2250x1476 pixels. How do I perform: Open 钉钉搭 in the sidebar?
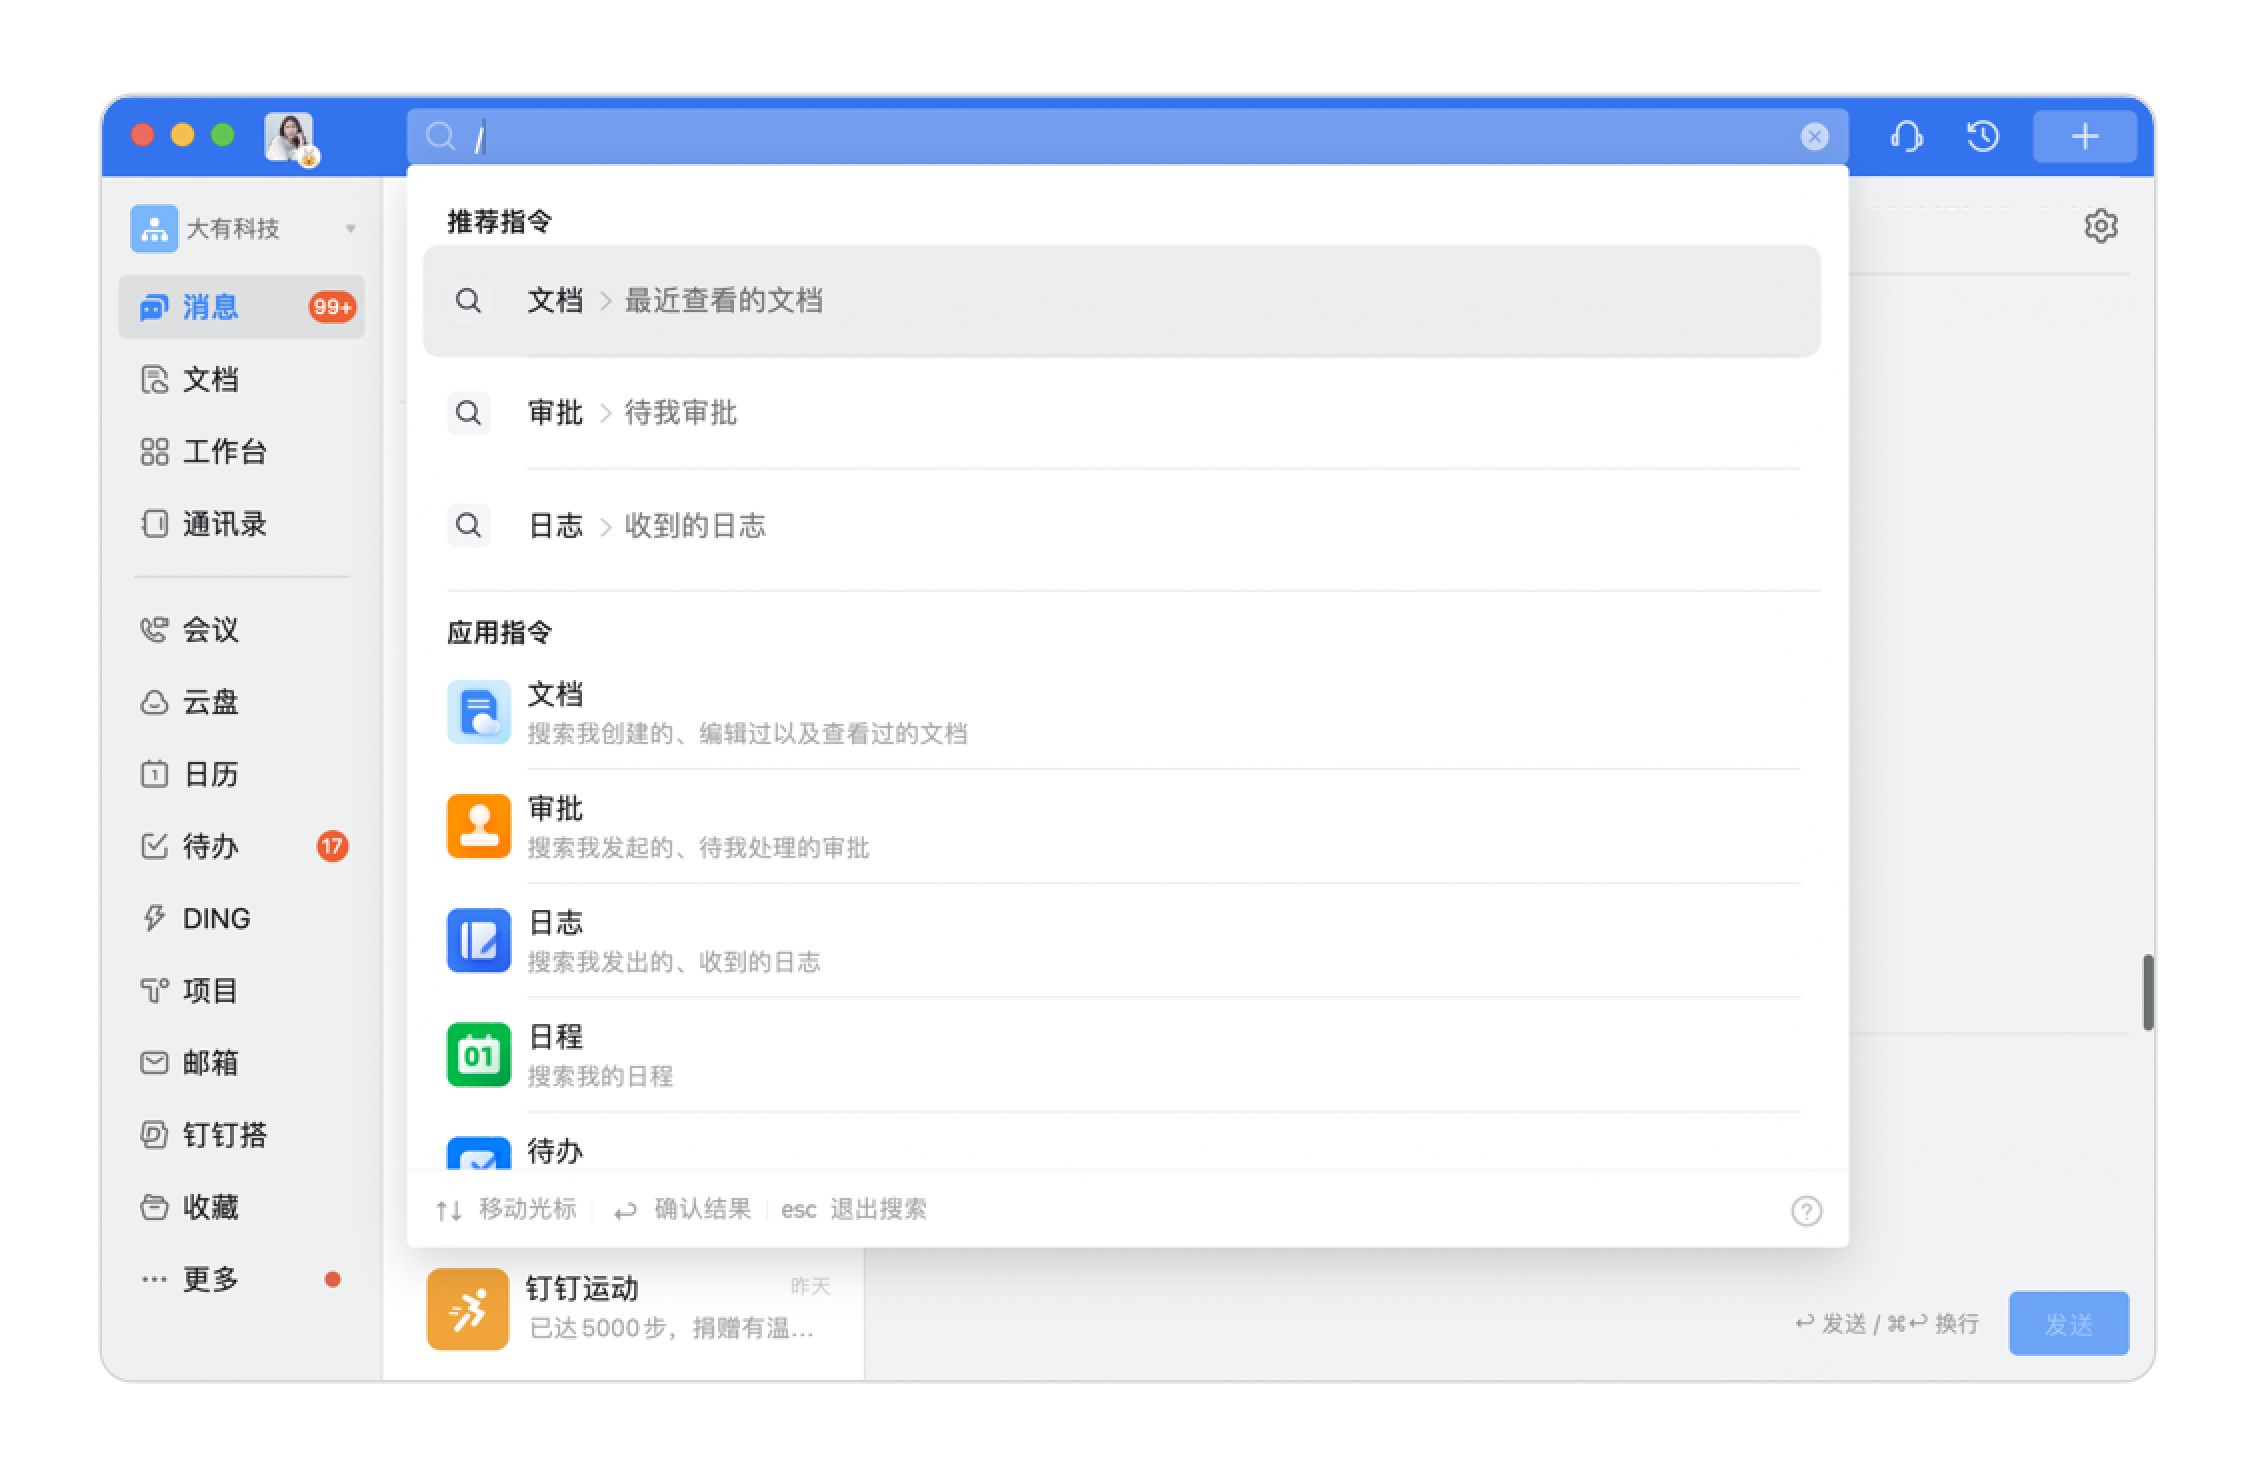click(x=242, y=1135)
